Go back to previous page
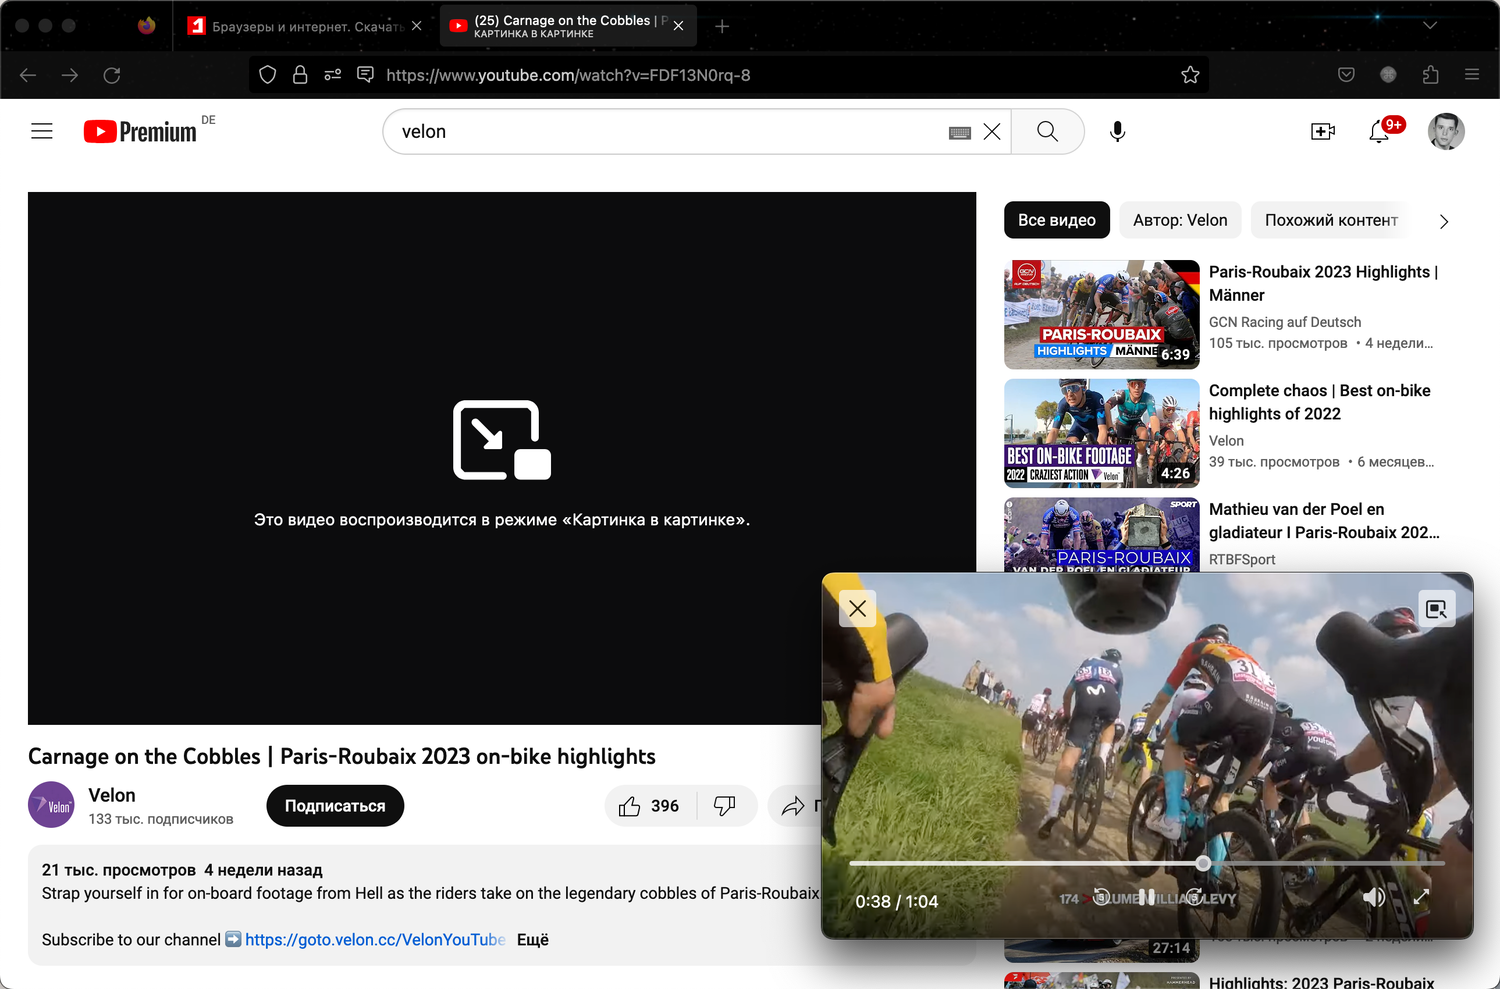This screenshot has width=1500, height=989. click(x=28, y=75)
